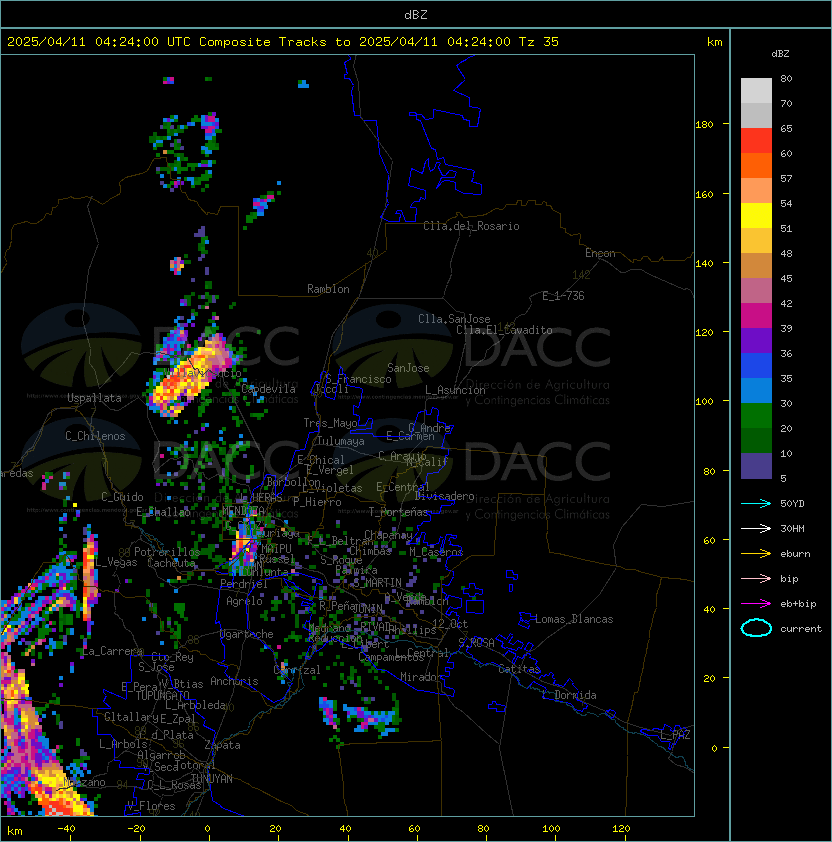Click the 'TUNUYAN' map label
This screenshot has height=842, width=832.
pos(212,779)
